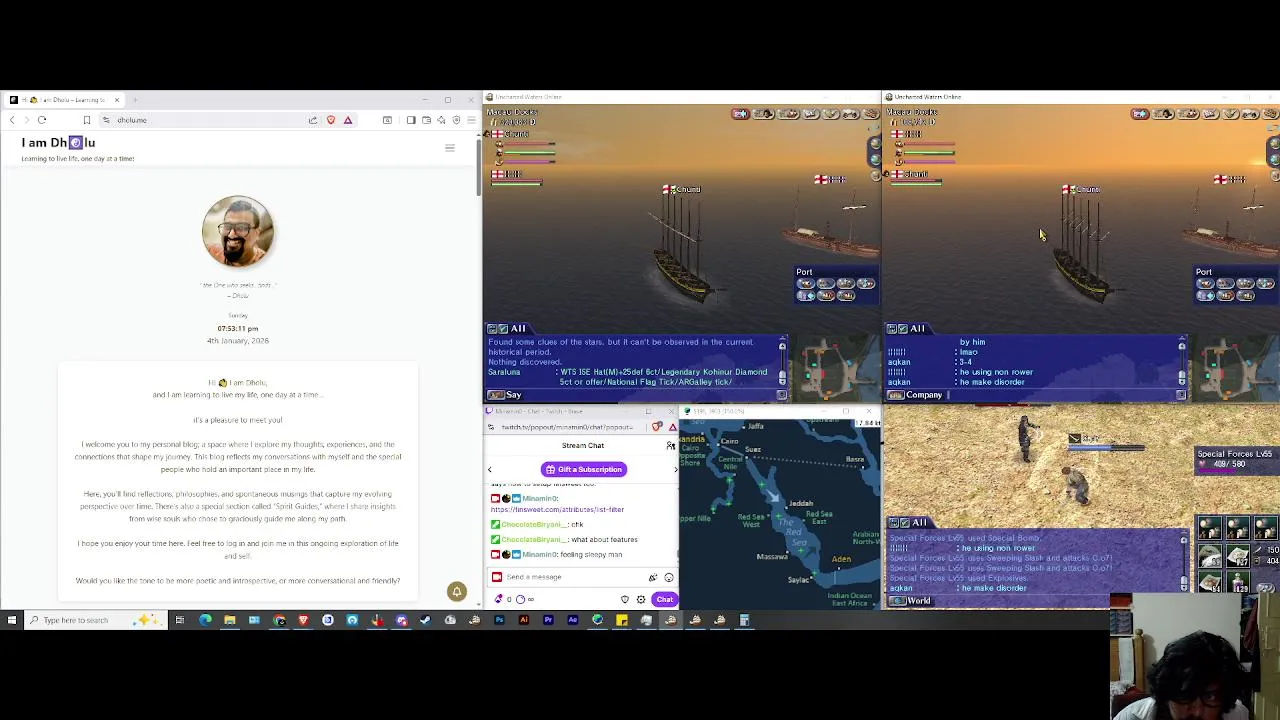Open Microsoft Edge from taskbar

[x=205, y=621]
